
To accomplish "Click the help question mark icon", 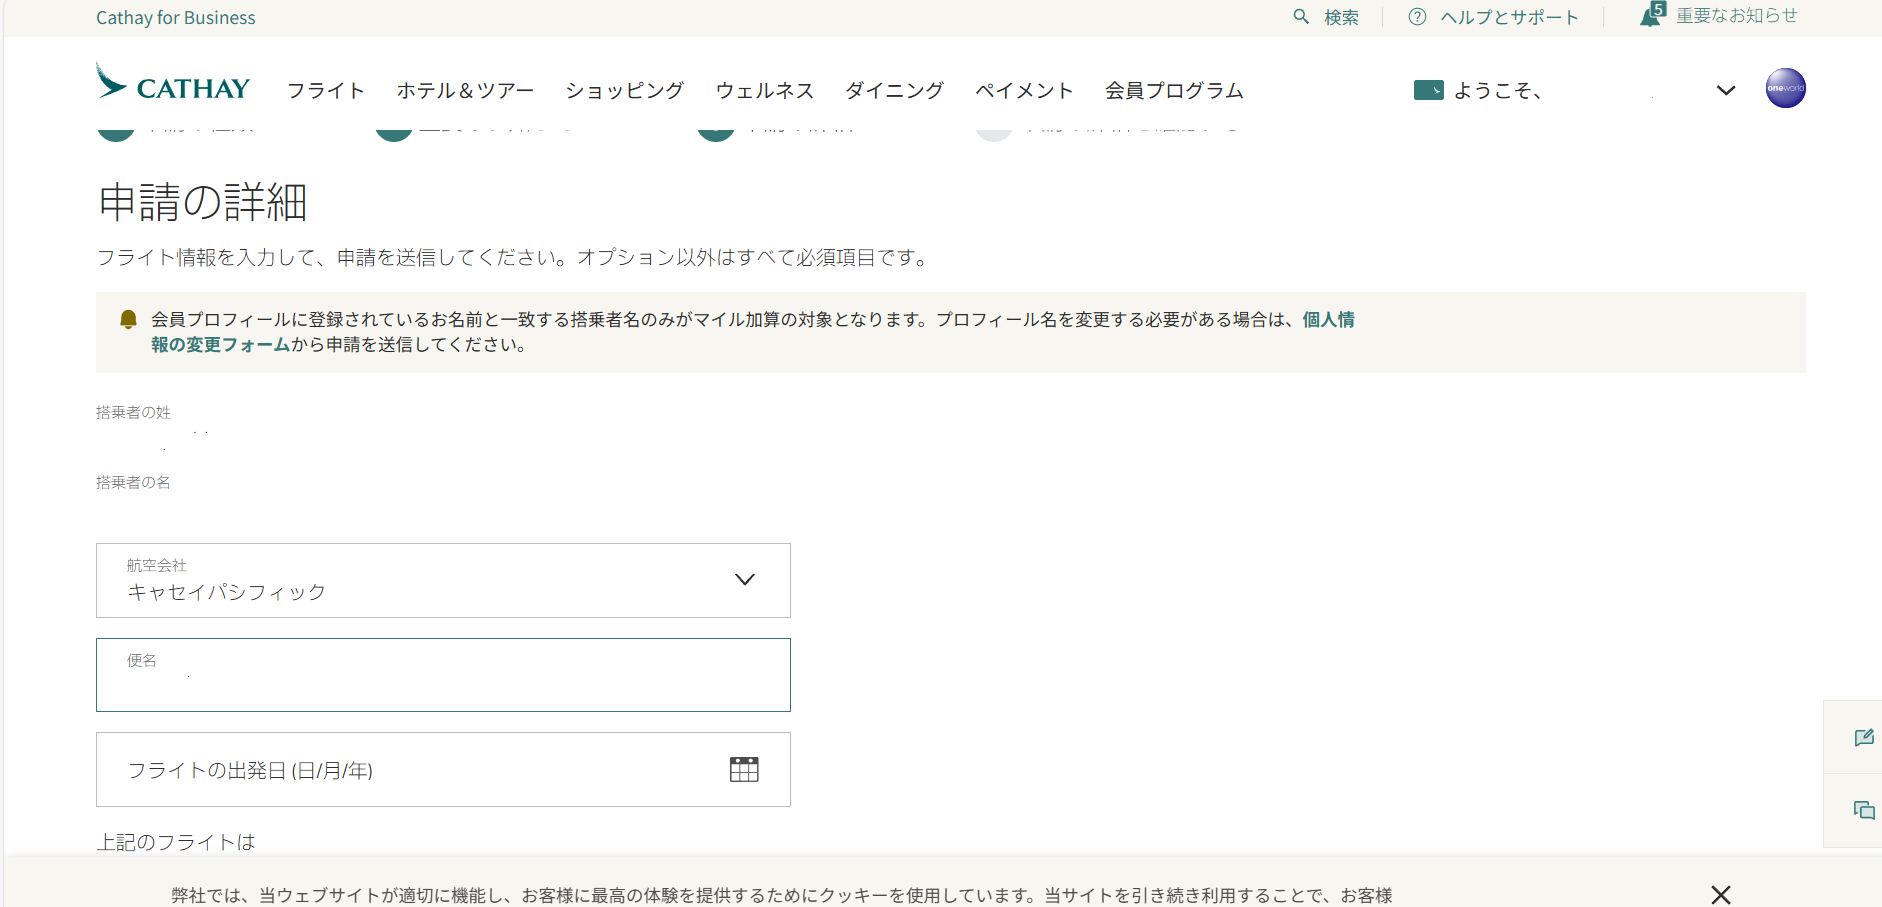I will (x=1417, y=17).
